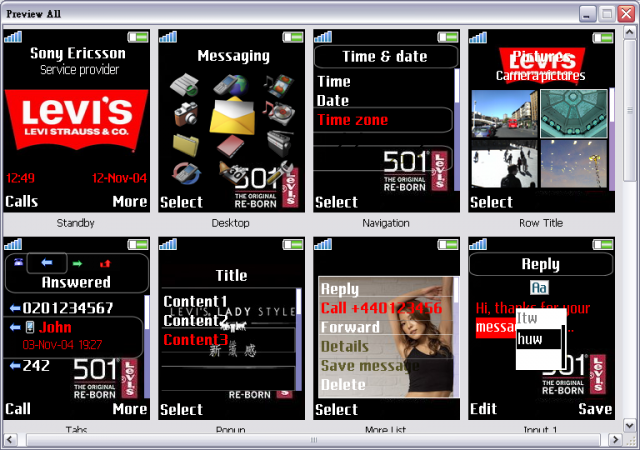Select the turntable music player icon

point(279,113)
